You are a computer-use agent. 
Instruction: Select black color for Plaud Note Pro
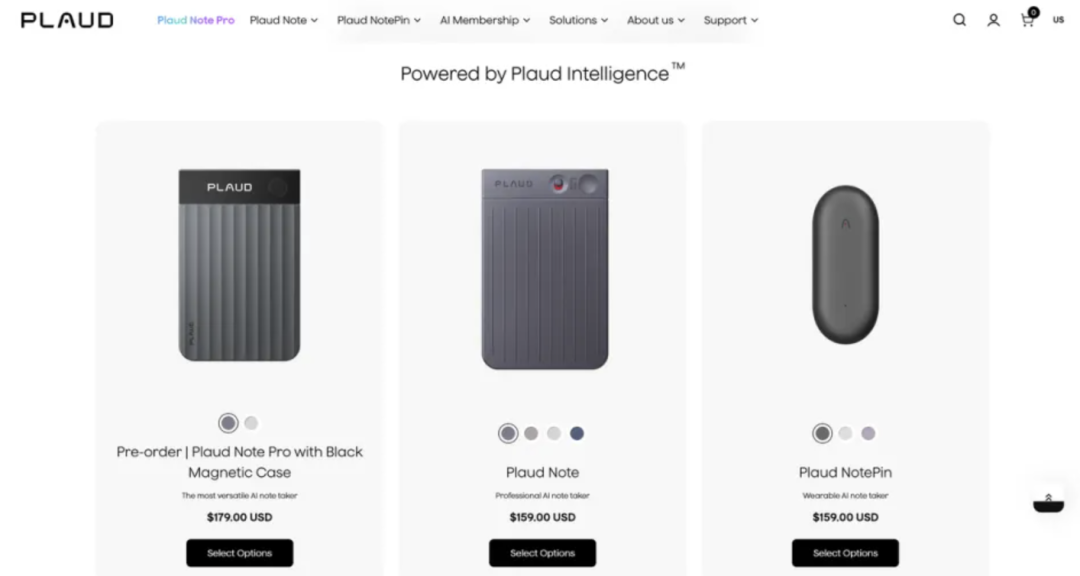click(228, 423)
